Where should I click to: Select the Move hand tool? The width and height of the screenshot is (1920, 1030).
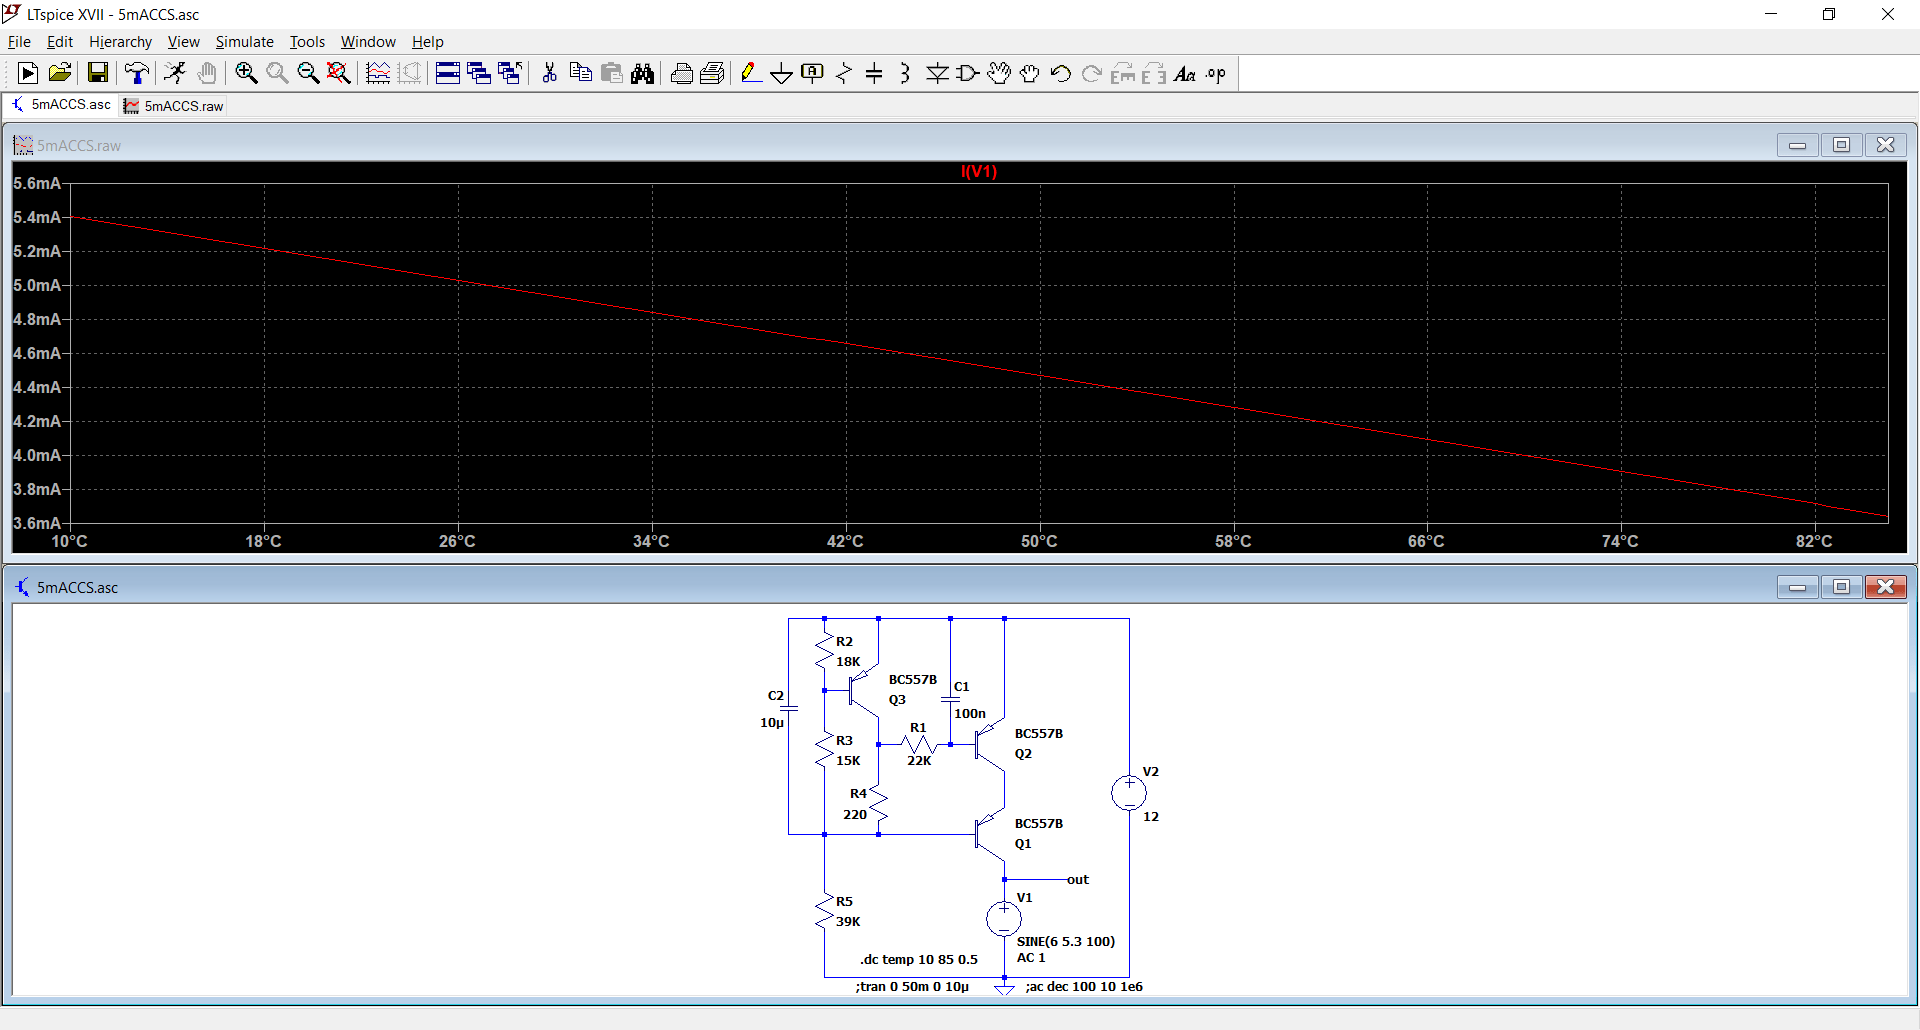pos(999,73)
